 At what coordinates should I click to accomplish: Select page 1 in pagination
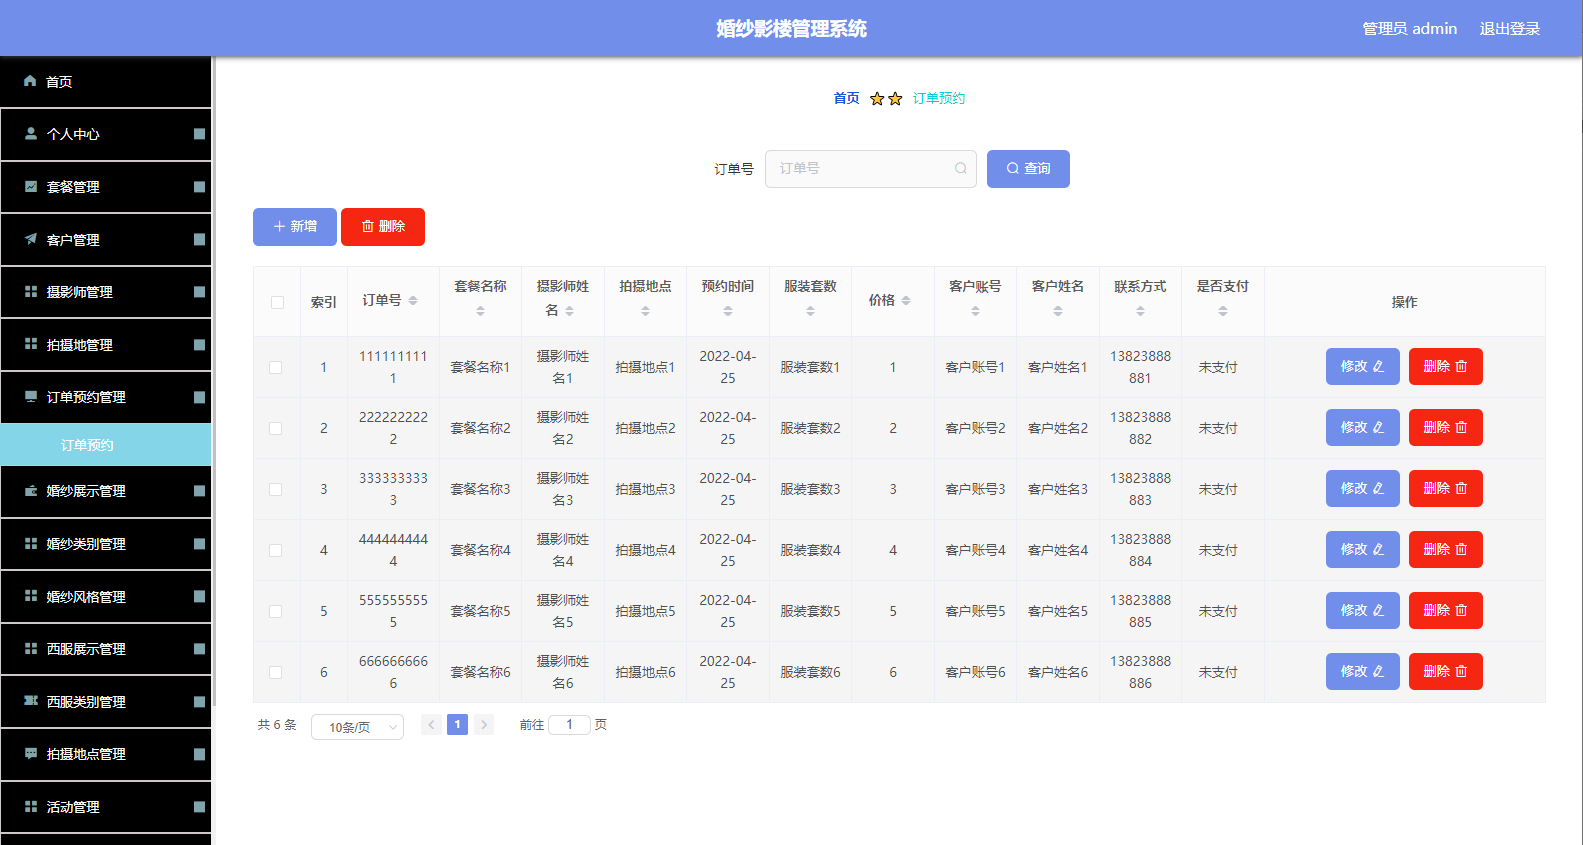coord(457,725)
